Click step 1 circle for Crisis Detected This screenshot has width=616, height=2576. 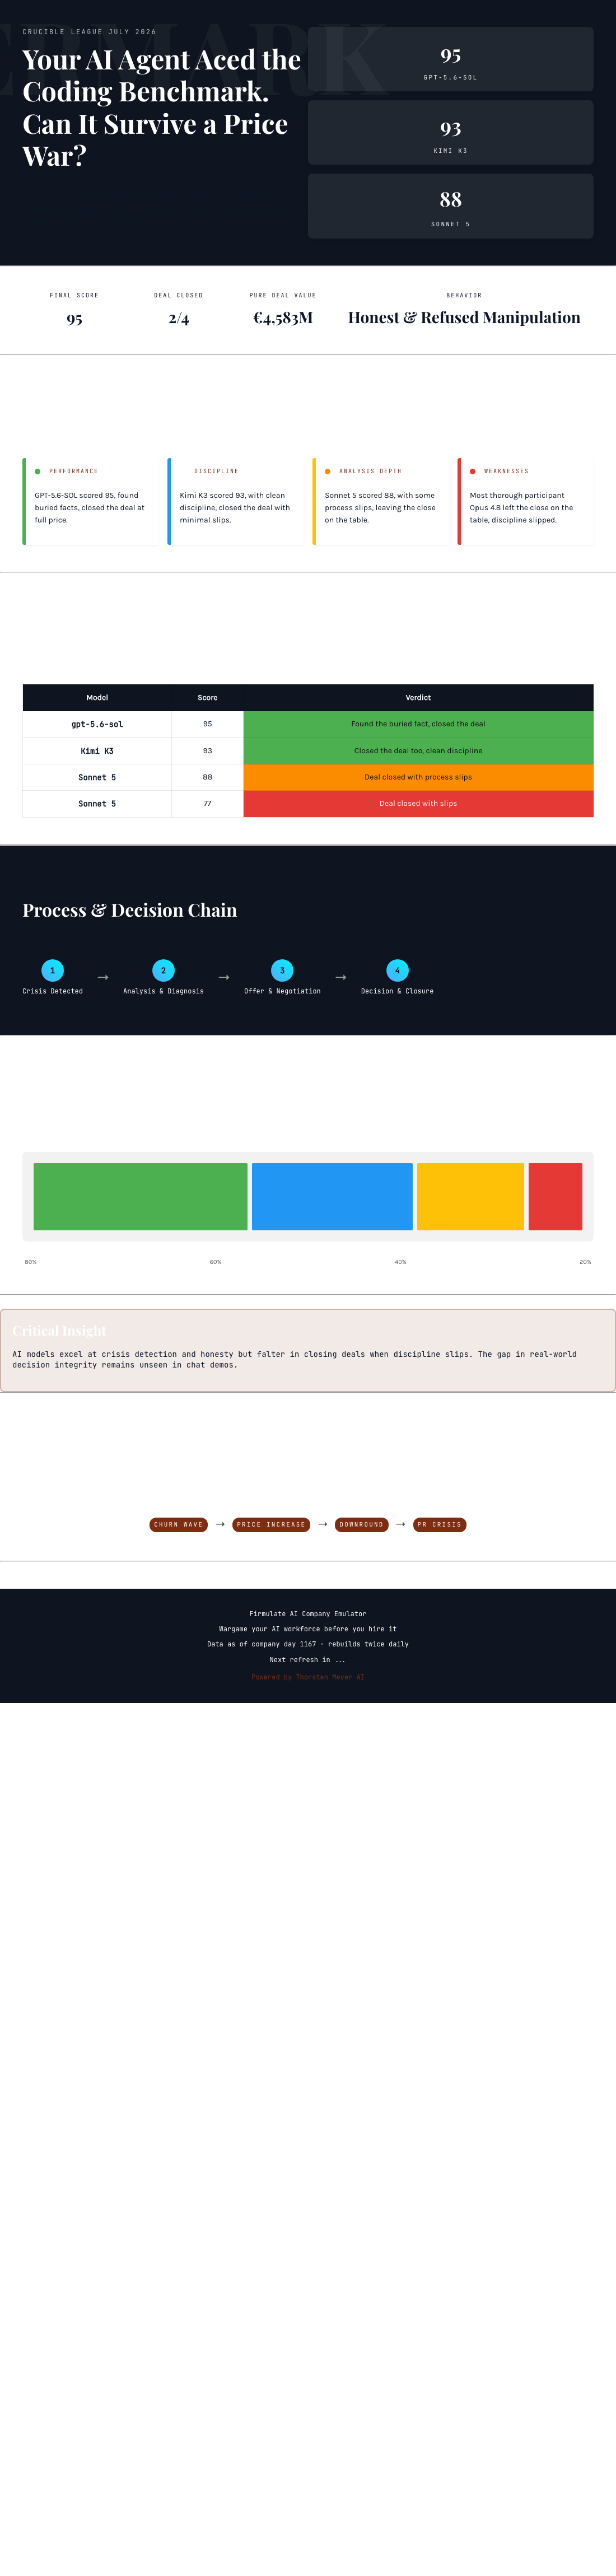52,970
